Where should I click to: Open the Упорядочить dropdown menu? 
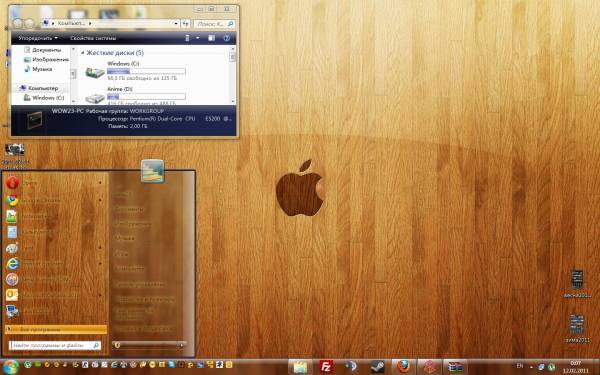[x=38, y=38]
